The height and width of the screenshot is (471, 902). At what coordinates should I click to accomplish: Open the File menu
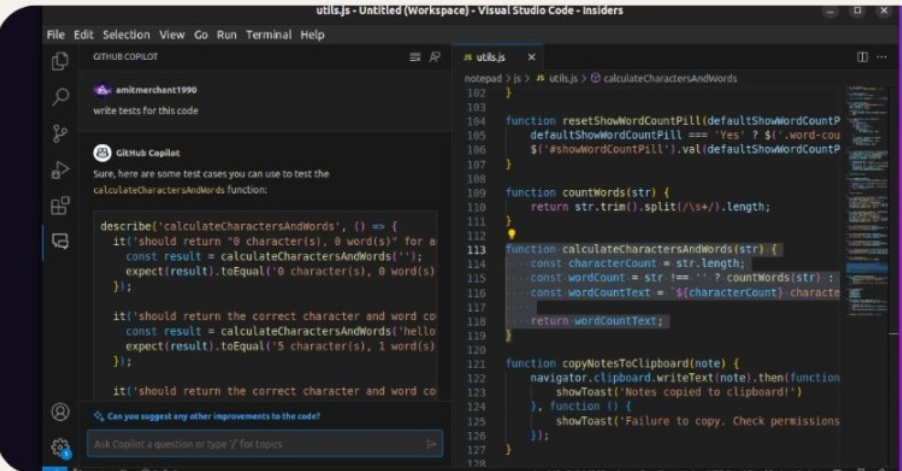pos(55,35)
